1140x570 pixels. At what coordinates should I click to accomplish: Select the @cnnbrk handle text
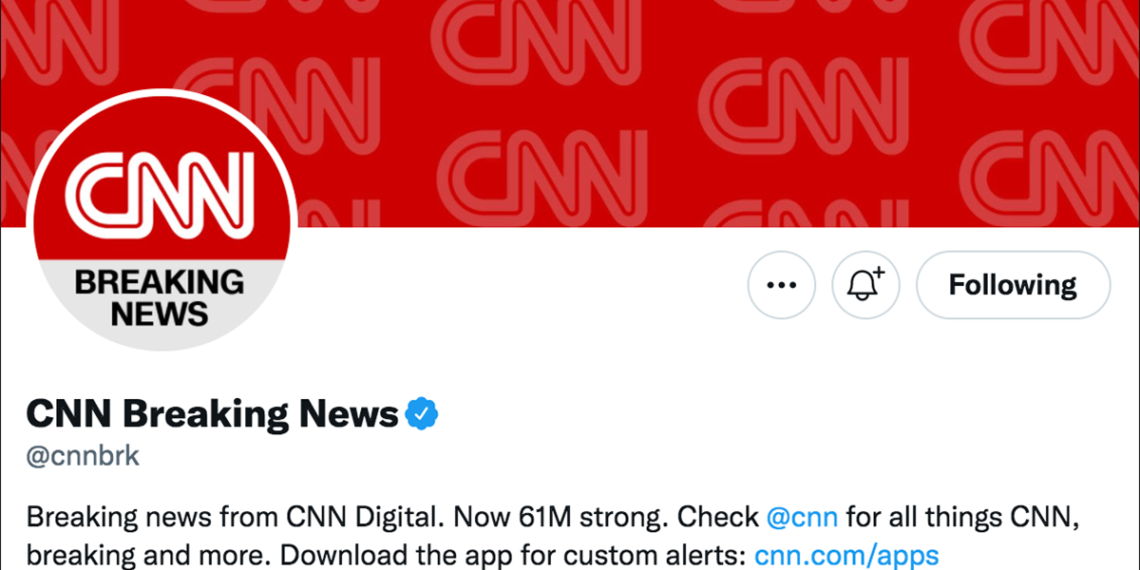coord(82,457)
